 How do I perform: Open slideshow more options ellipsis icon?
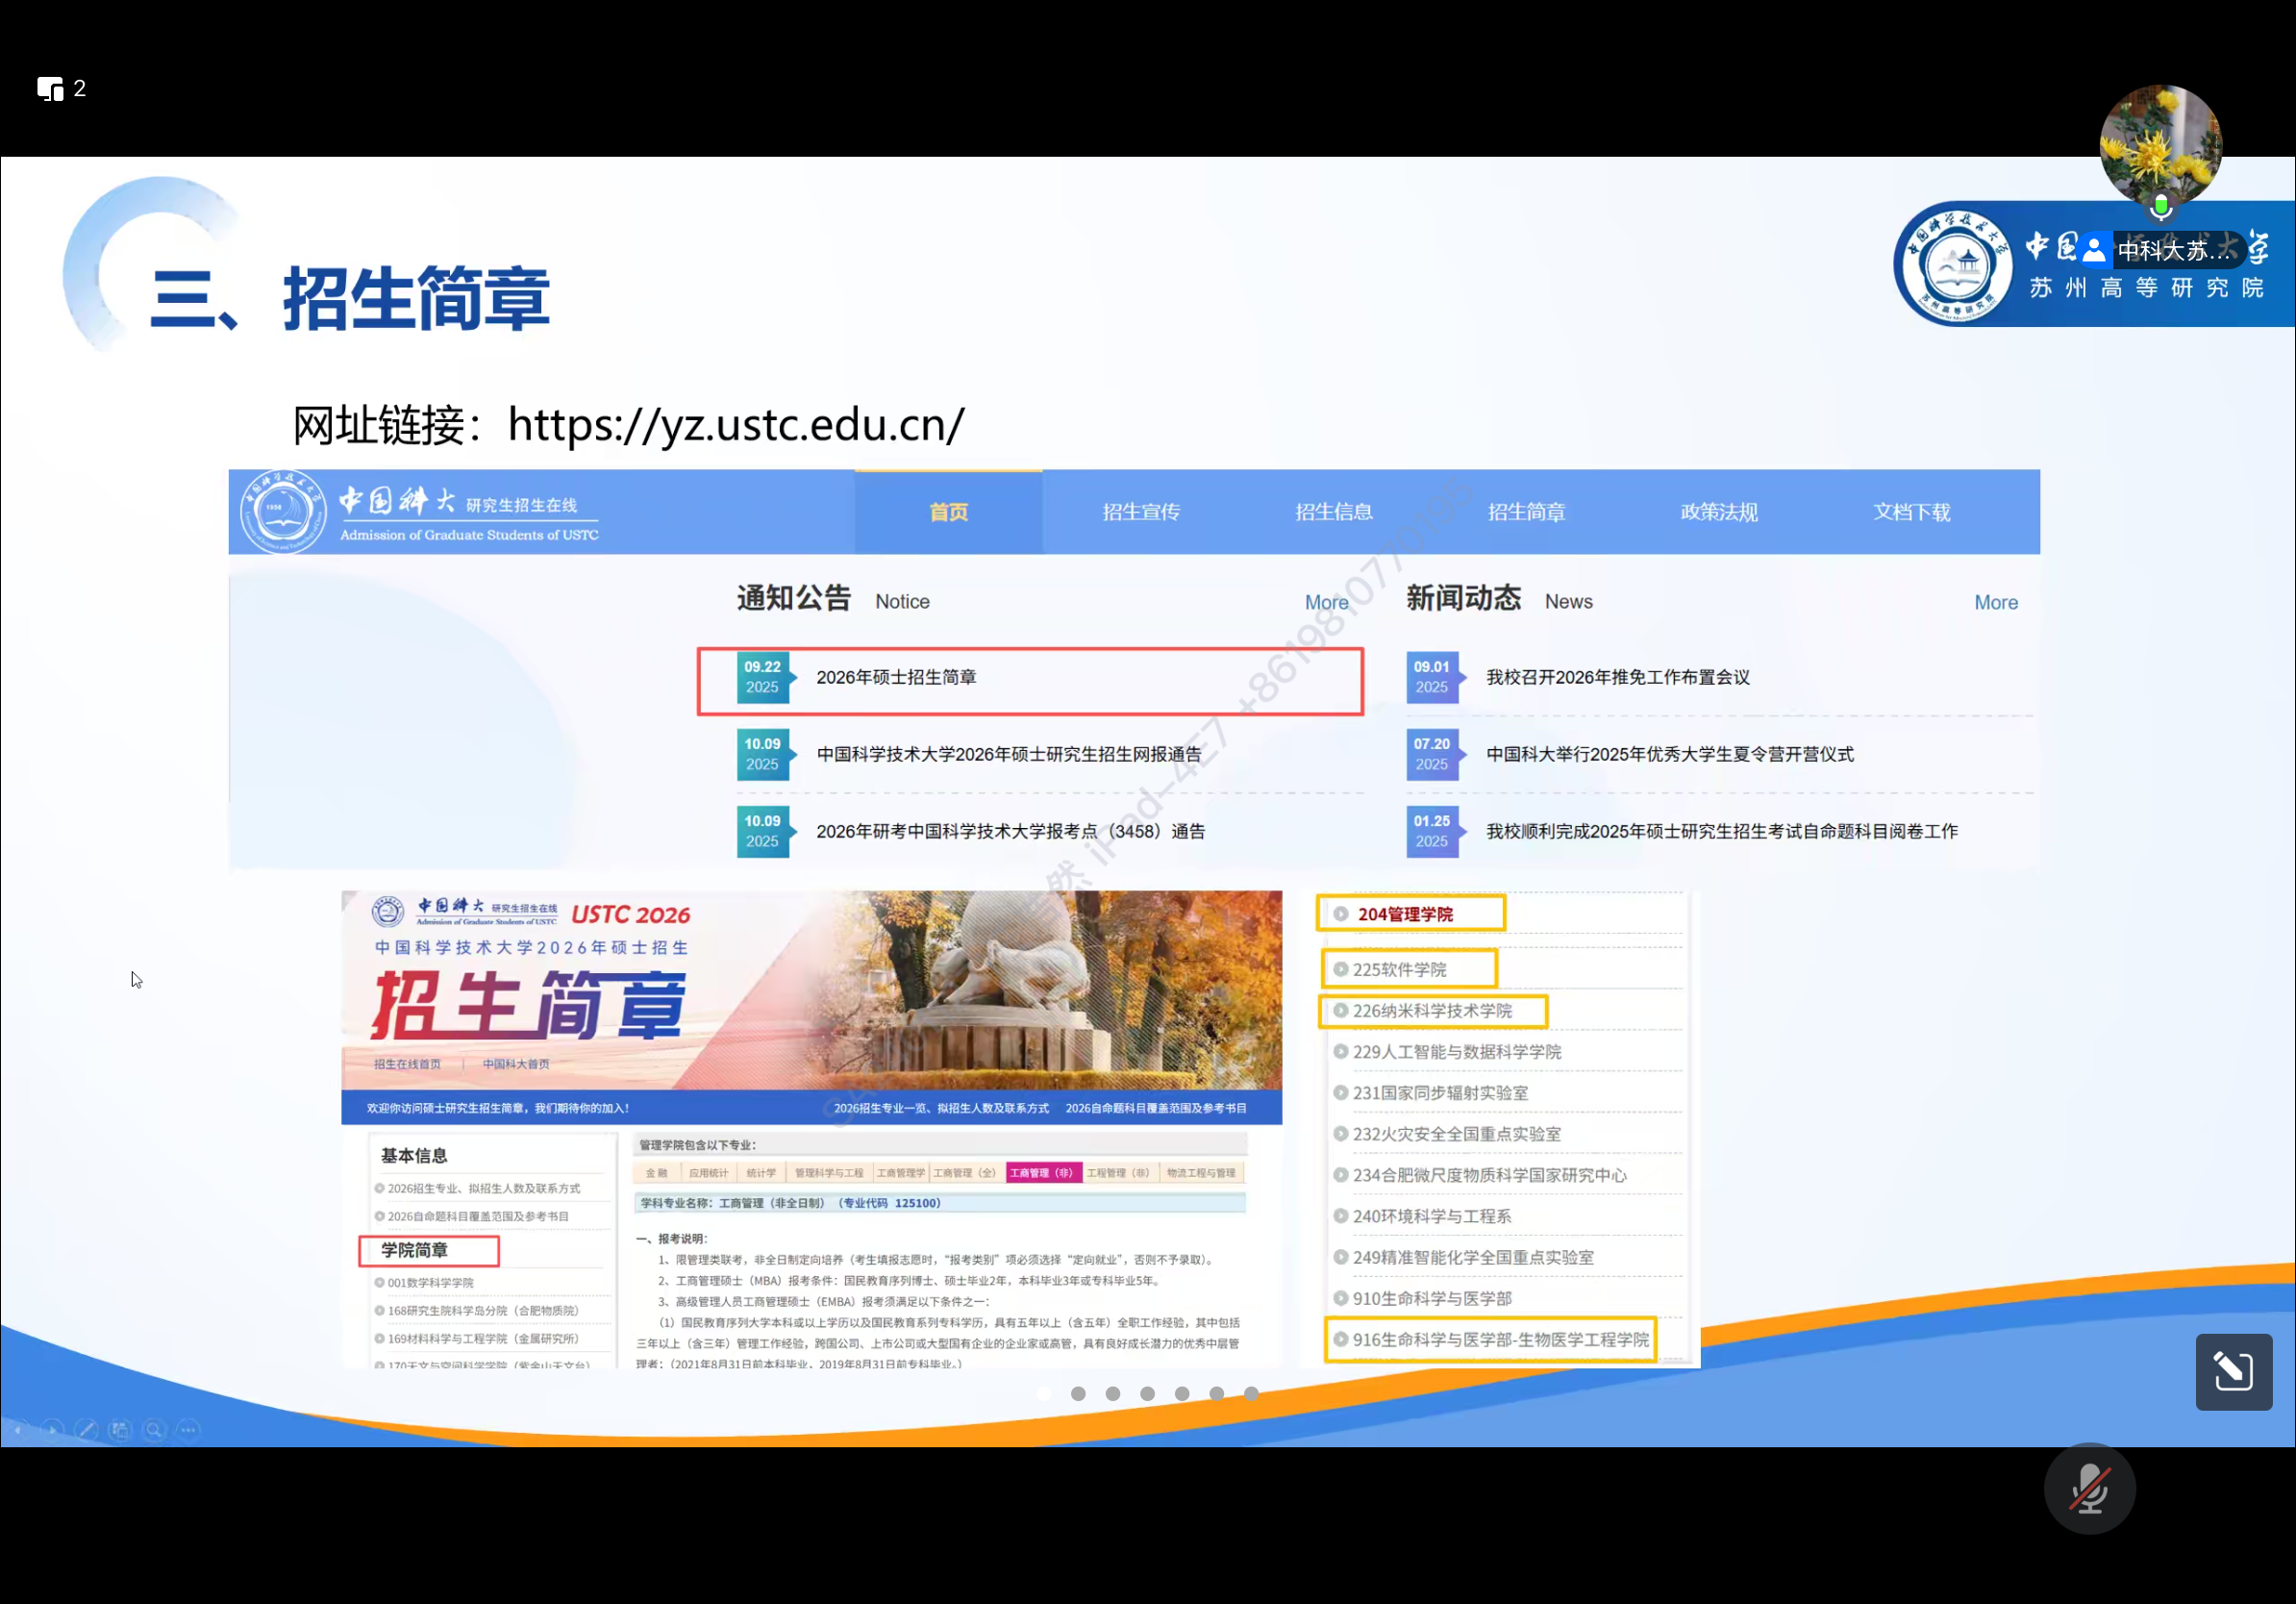coord(188,1430)
